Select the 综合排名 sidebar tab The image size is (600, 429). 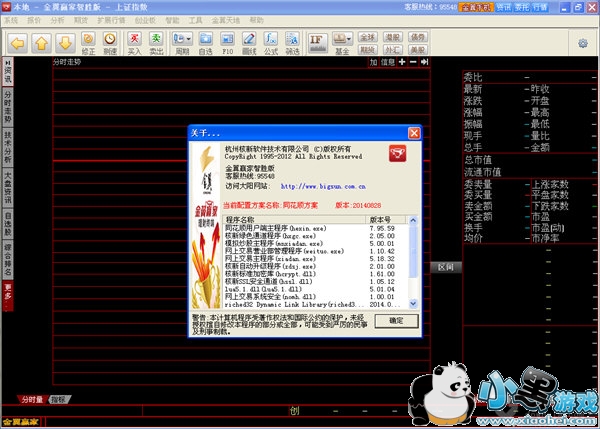pyautogui.click(x=8, y=260)
